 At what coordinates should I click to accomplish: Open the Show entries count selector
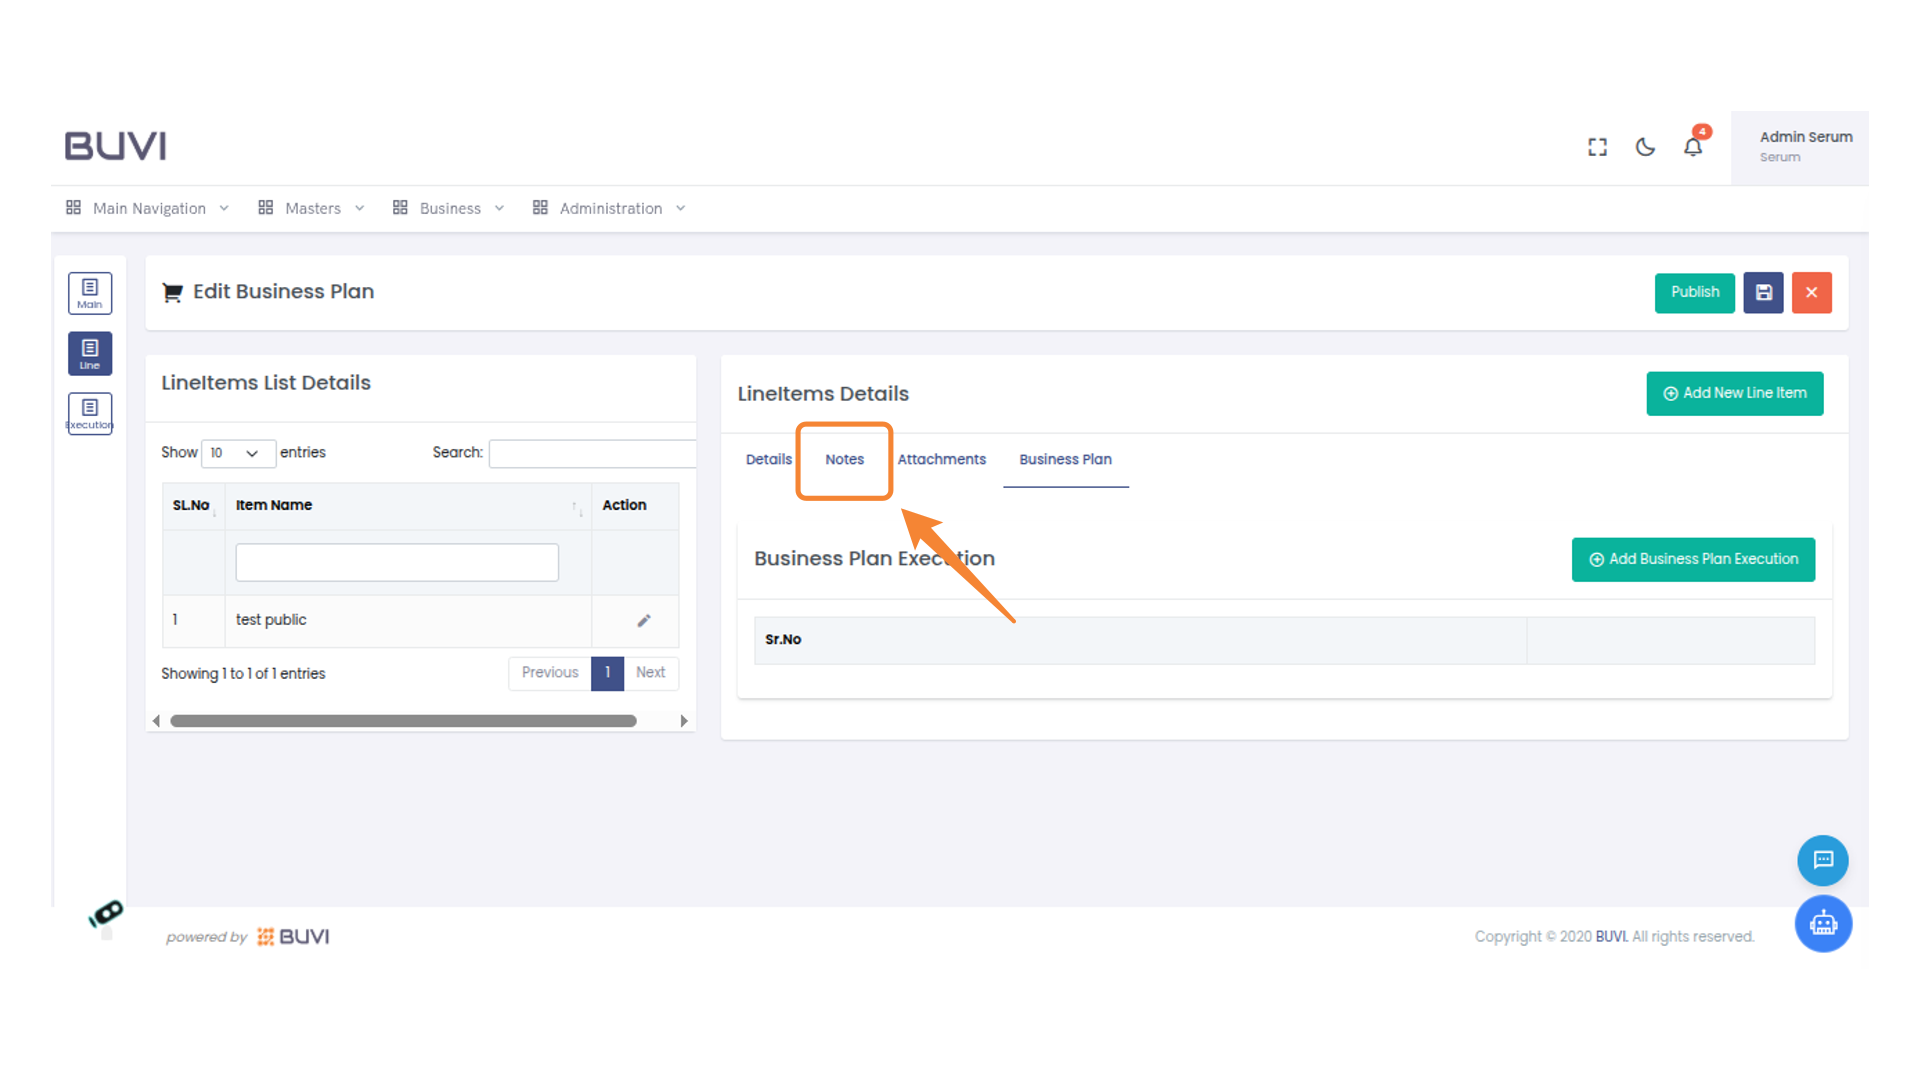click(x=238, y=453)
